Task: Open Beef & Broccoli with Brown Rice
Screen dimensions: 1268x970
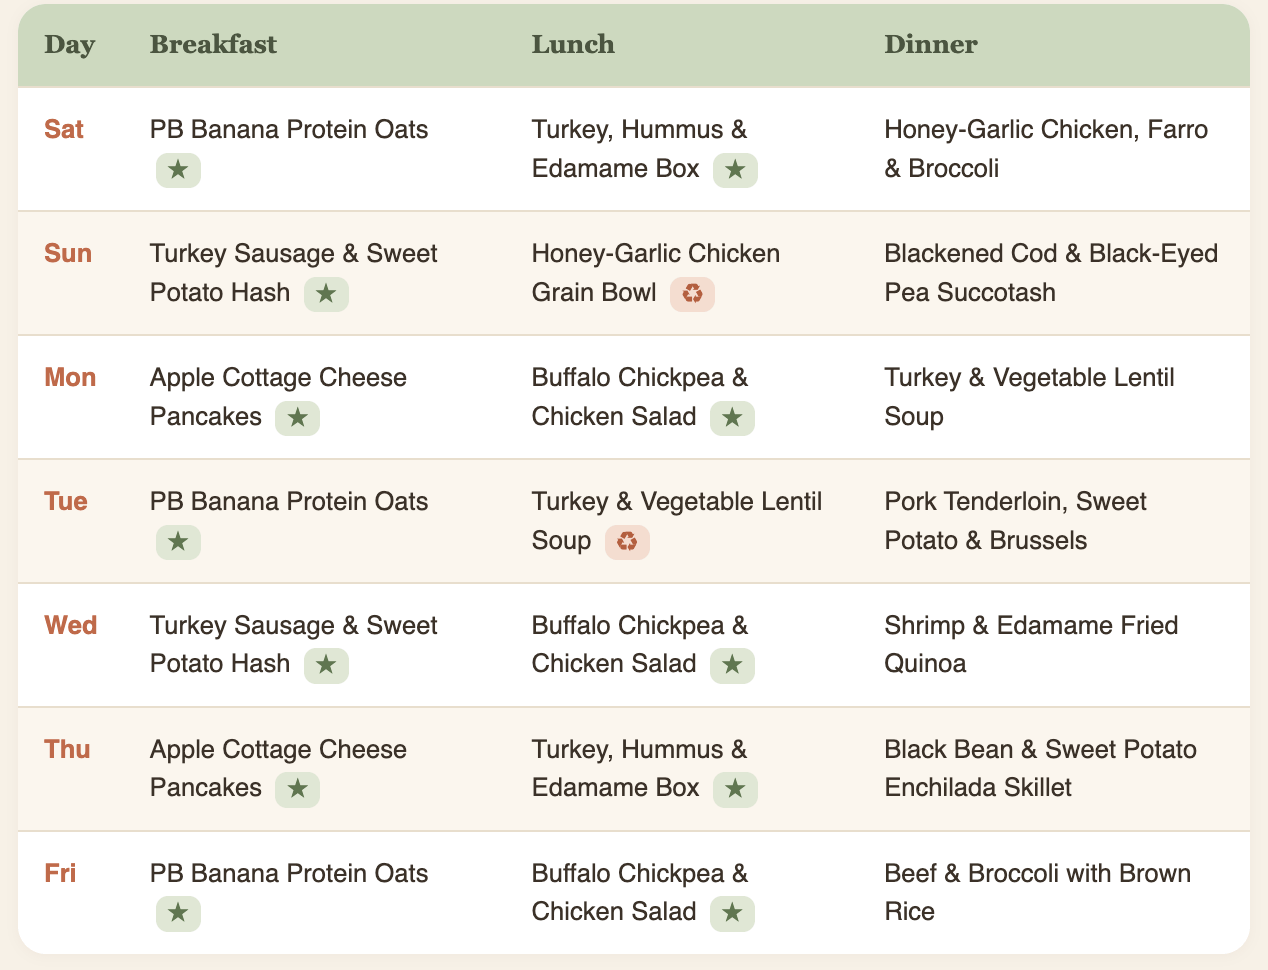Action: point(1037,892)
